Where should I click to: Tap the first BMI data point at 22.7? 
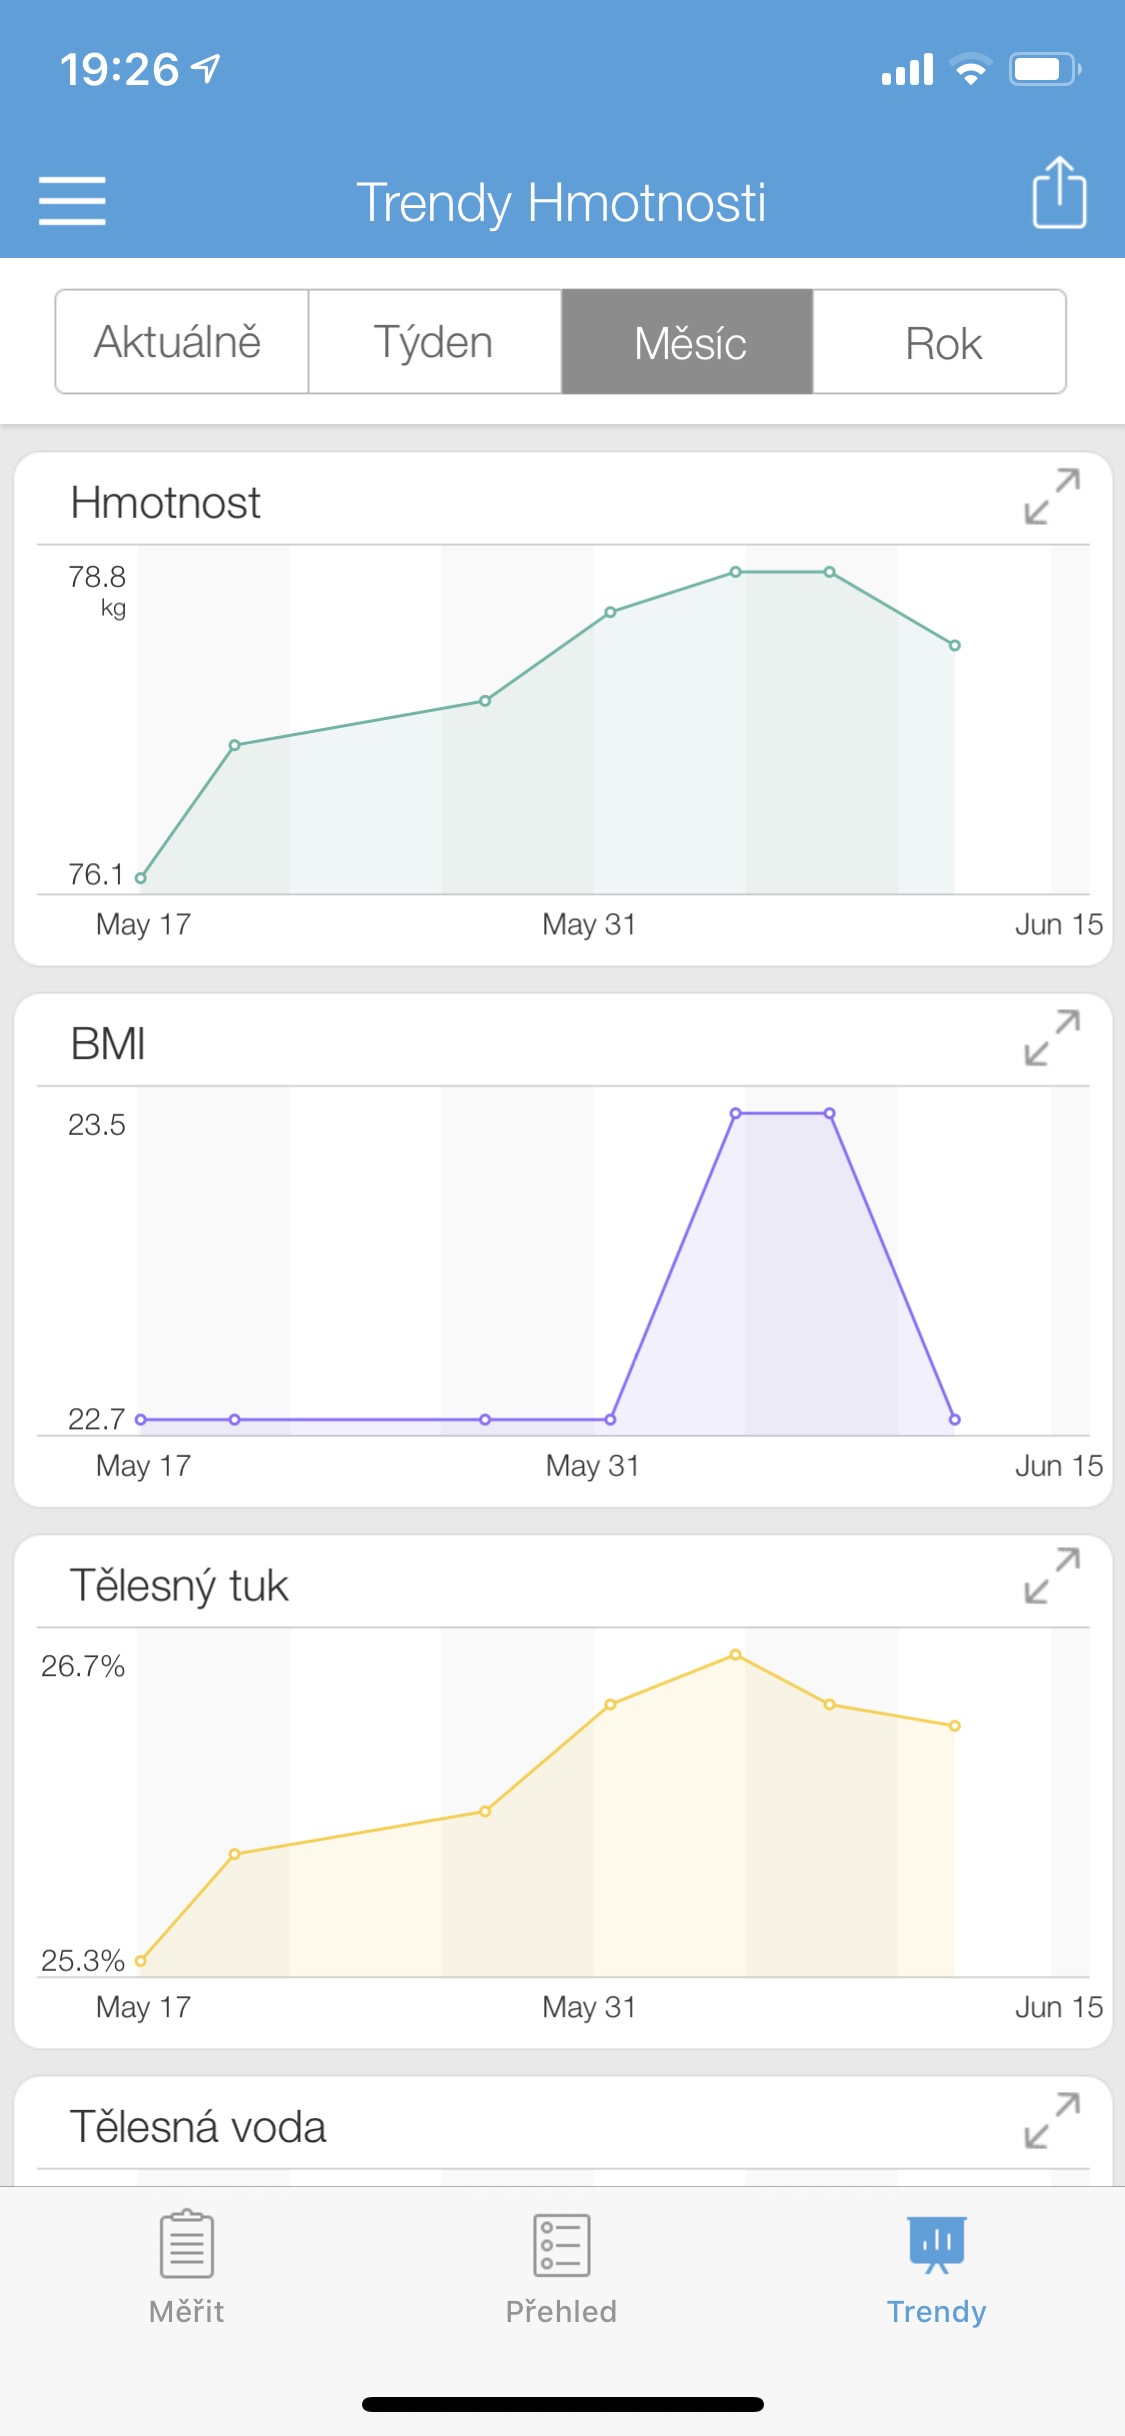[141, 1419]
